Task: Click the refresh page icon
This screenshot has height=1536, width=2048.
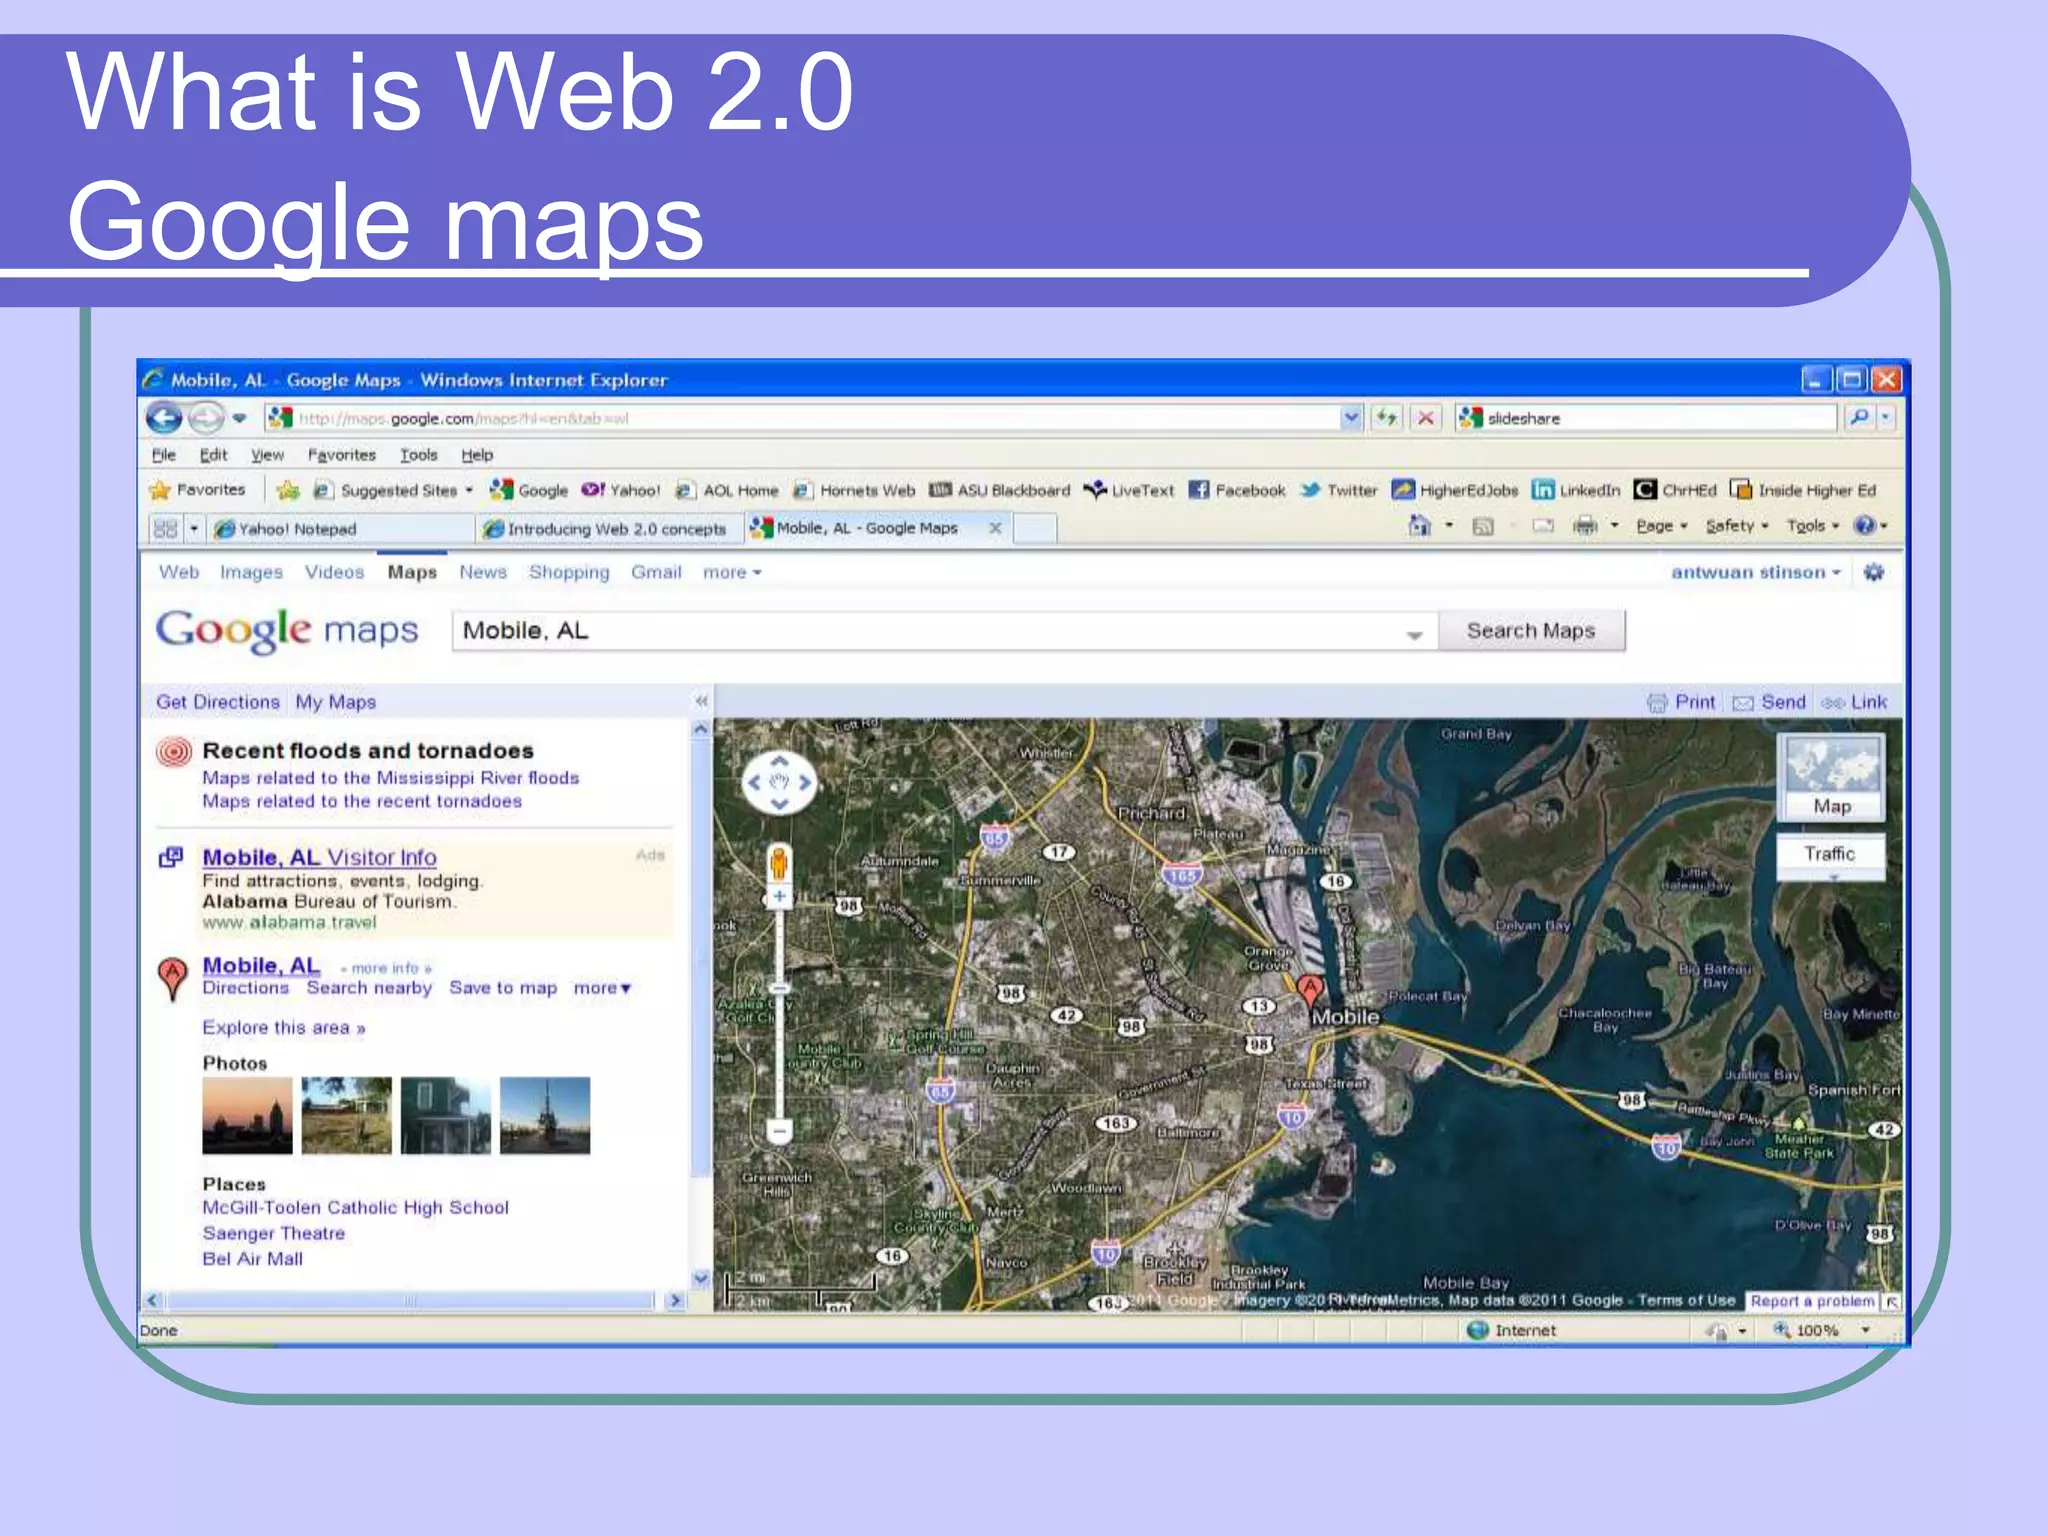Action: click(x=1386, y=418)
